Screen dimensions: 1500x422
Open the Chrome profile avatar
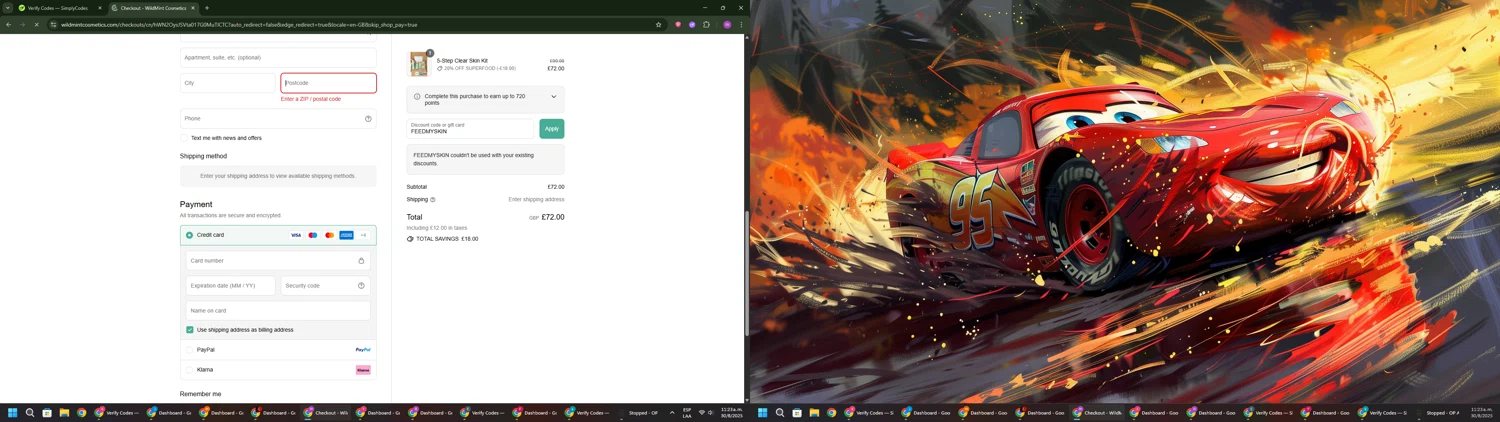(x=727, y=24)
